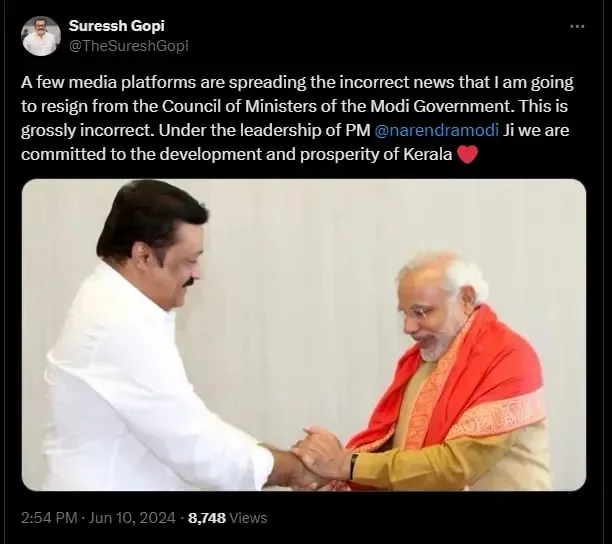This screenshot has height=544, width=612.
Task: Click Suressh Gopi's round profile avatar
Action: click(41, 36)
